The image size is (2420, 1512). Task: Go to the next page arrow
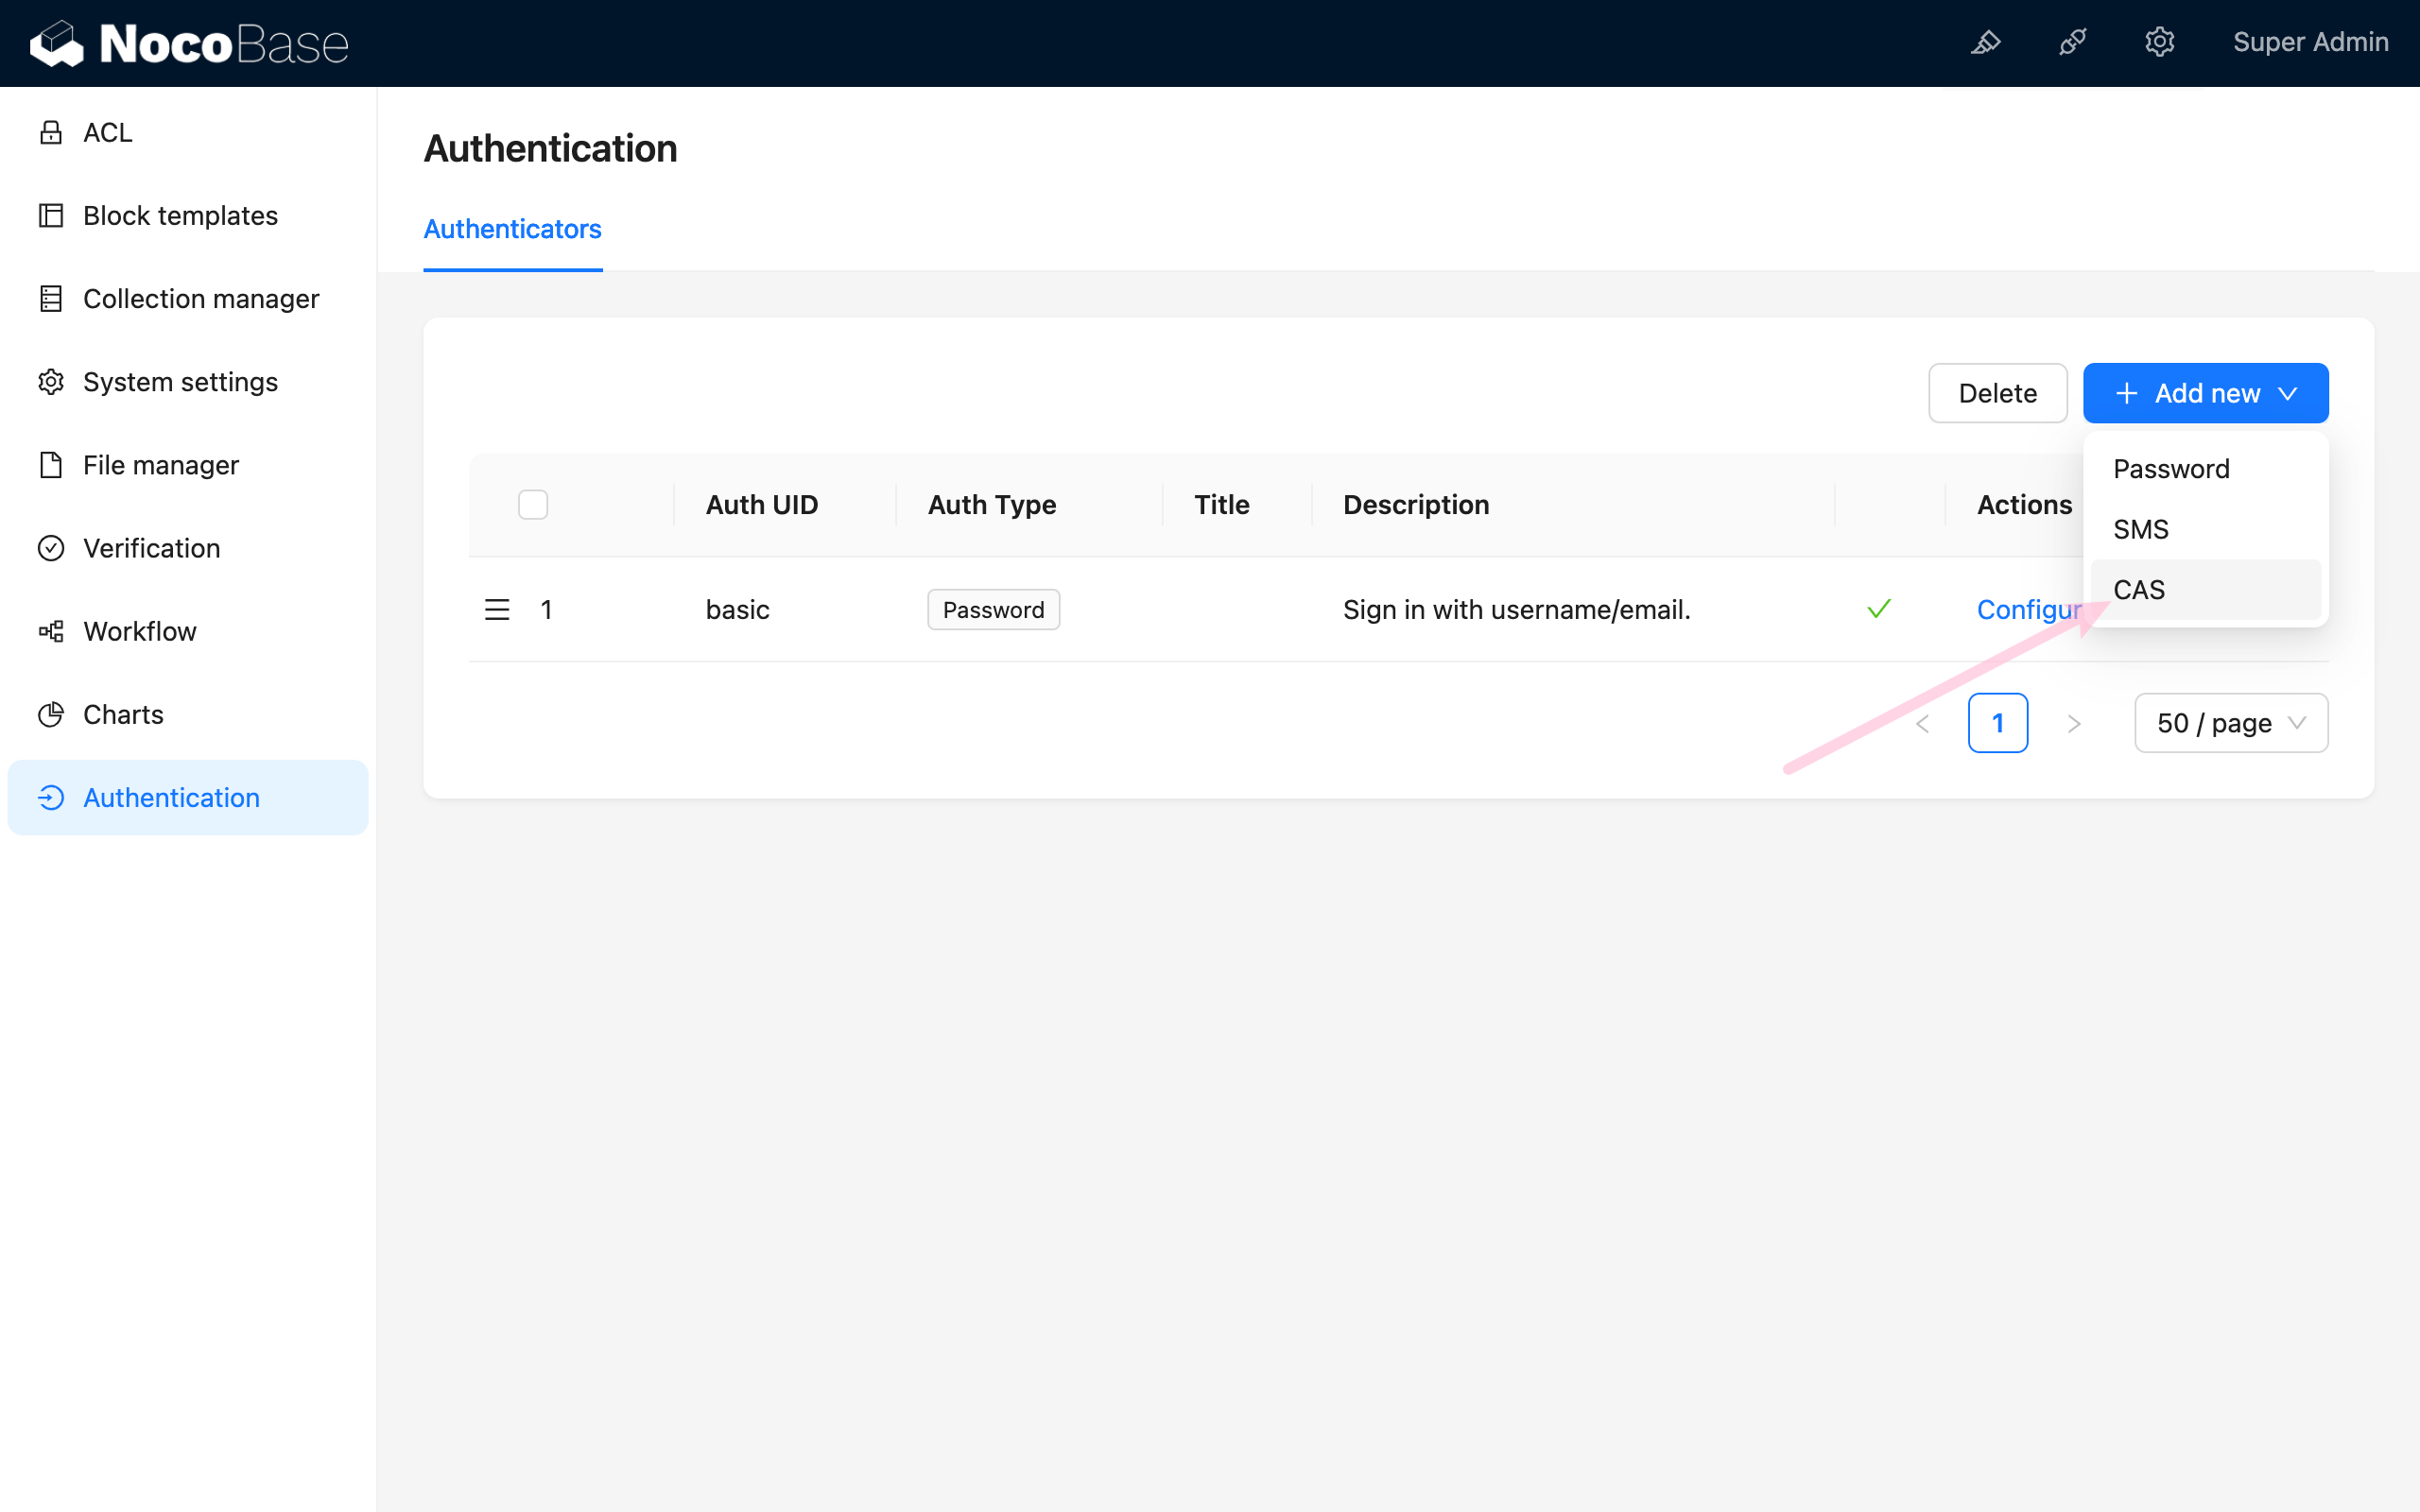[x=2074, y=723]
